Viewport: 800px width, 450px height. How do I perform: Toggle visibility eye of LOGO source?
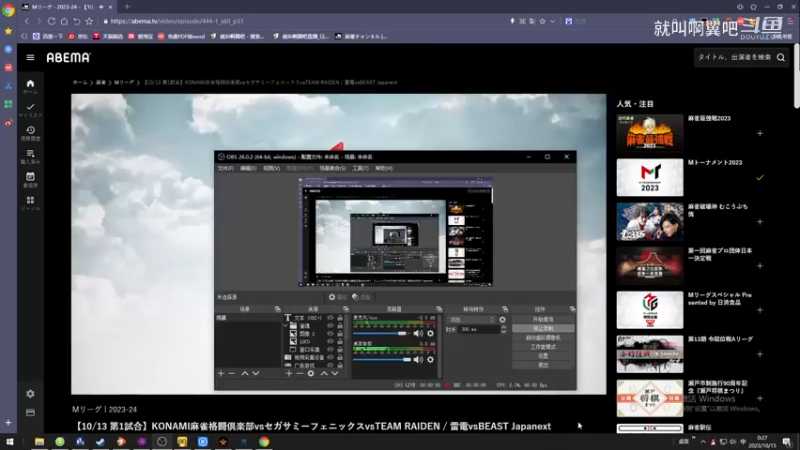pyautogui.click(x=330, y=341)
